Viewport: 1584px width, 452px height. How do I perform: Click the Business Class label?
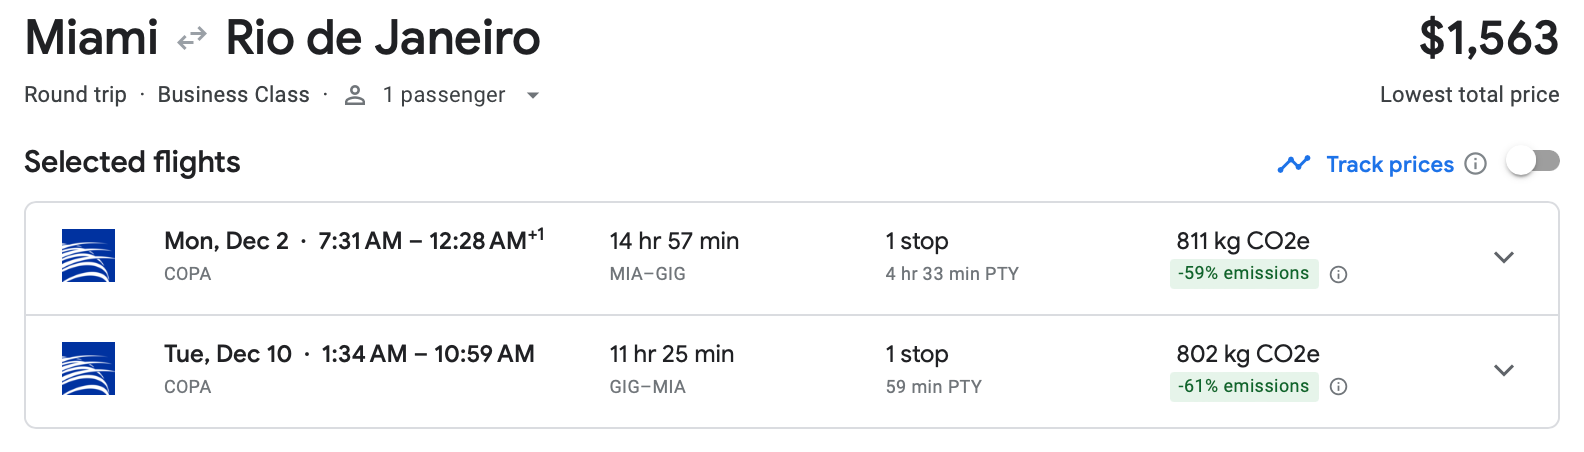(x=233, y=95)
